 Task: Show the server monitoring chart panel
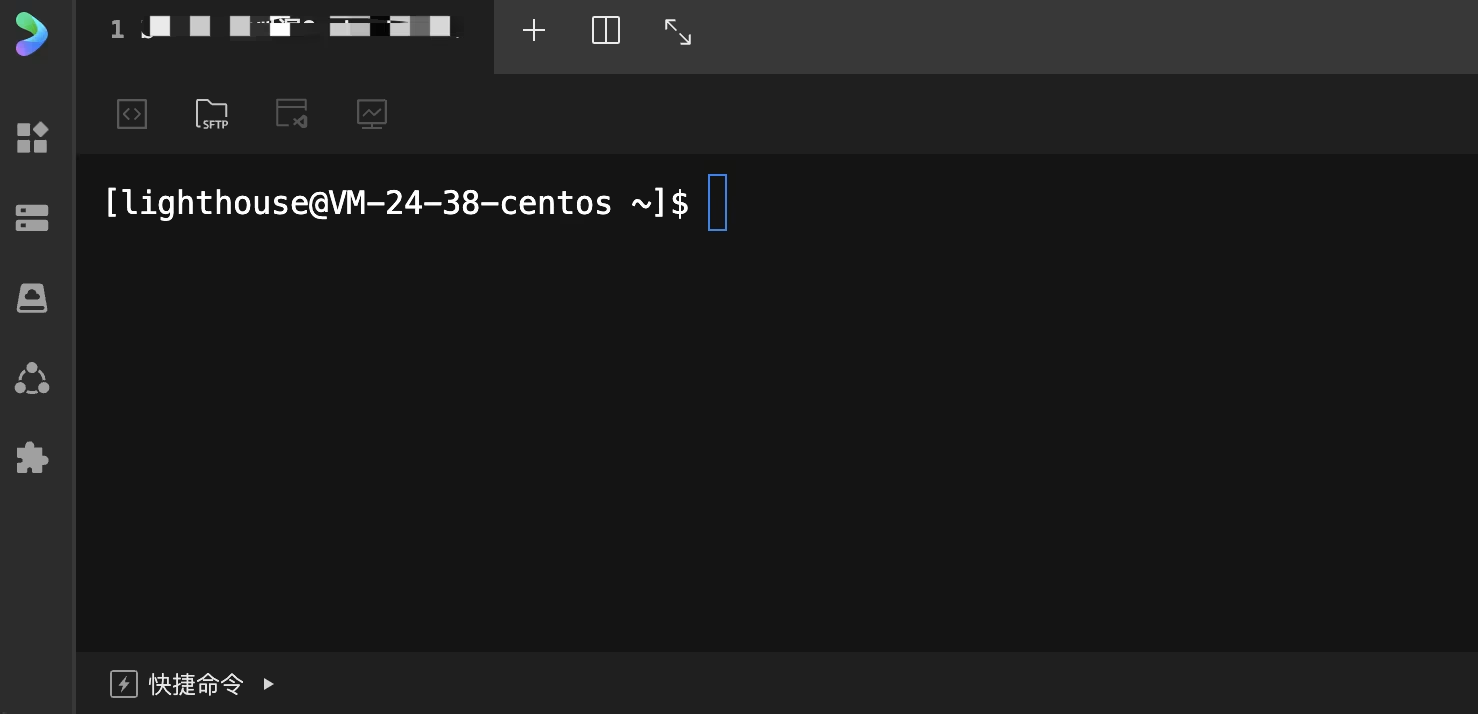tap(372, 114)
